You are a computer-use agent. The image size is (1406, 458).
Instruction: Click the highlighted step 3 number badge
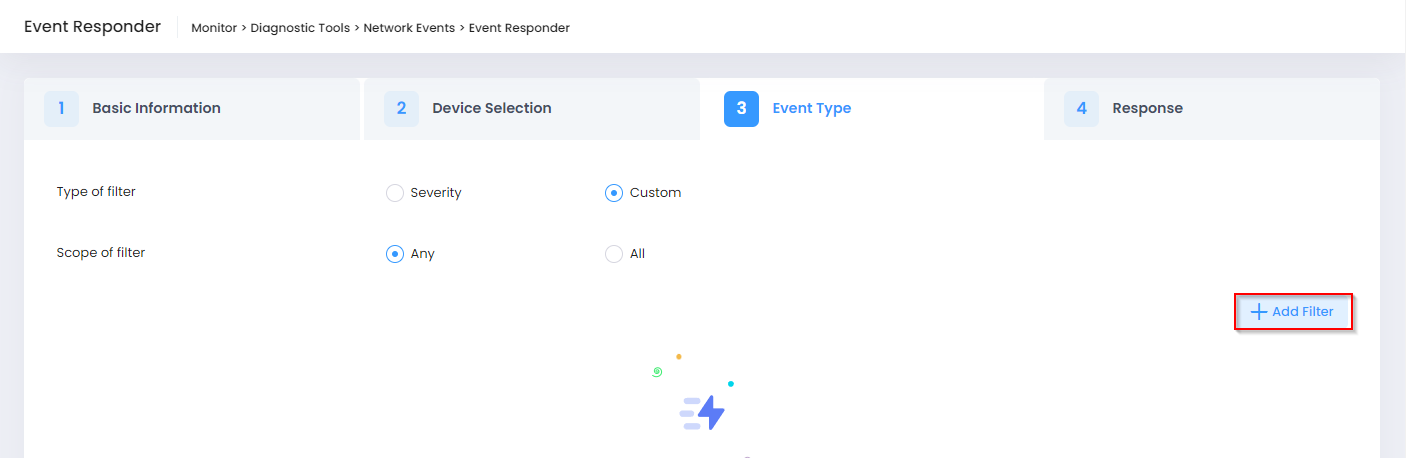tap(741, 108)
